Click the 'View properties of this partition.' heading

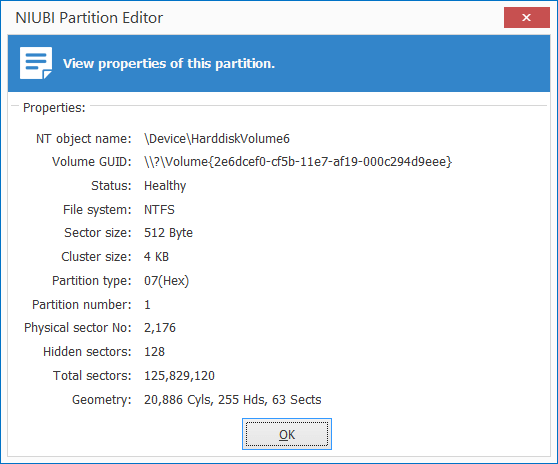coord(169,63)
